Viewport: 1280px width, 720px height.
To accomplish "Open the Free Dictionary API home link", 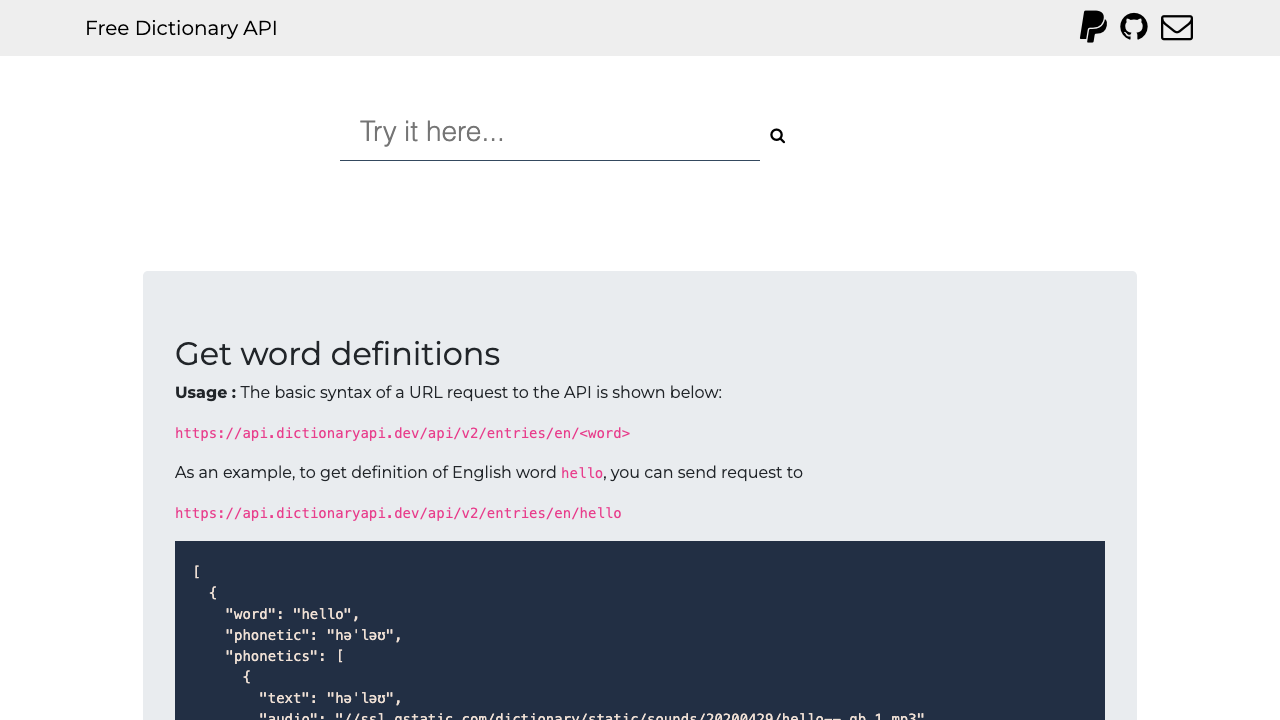I will point(181,28).
